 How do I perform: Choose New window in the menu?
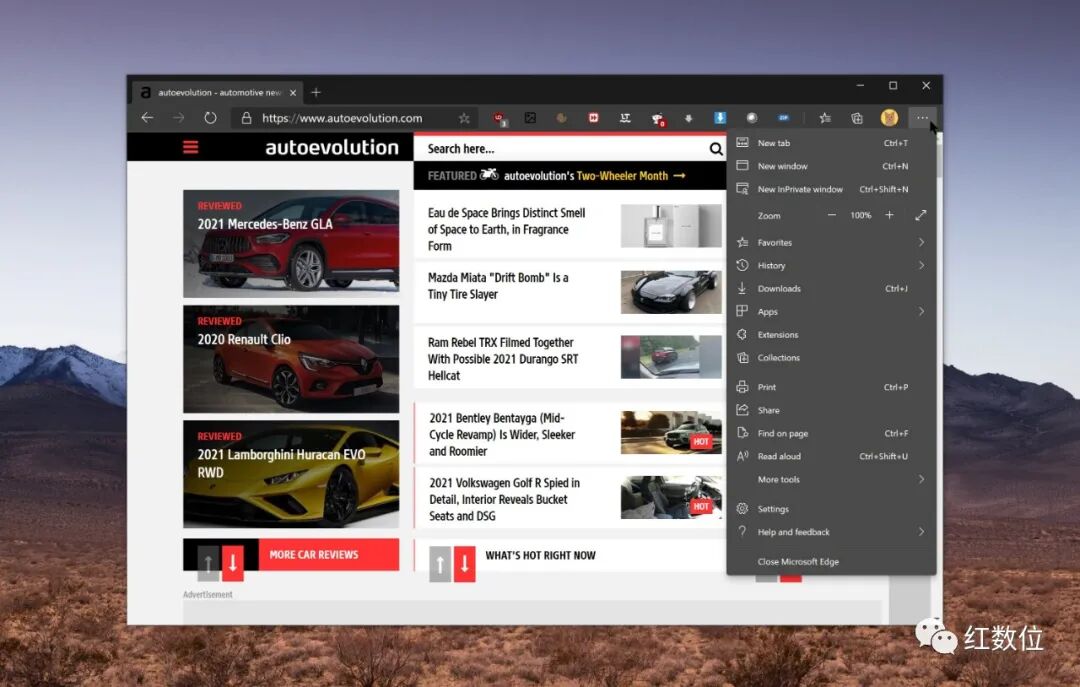coord(831,166)
